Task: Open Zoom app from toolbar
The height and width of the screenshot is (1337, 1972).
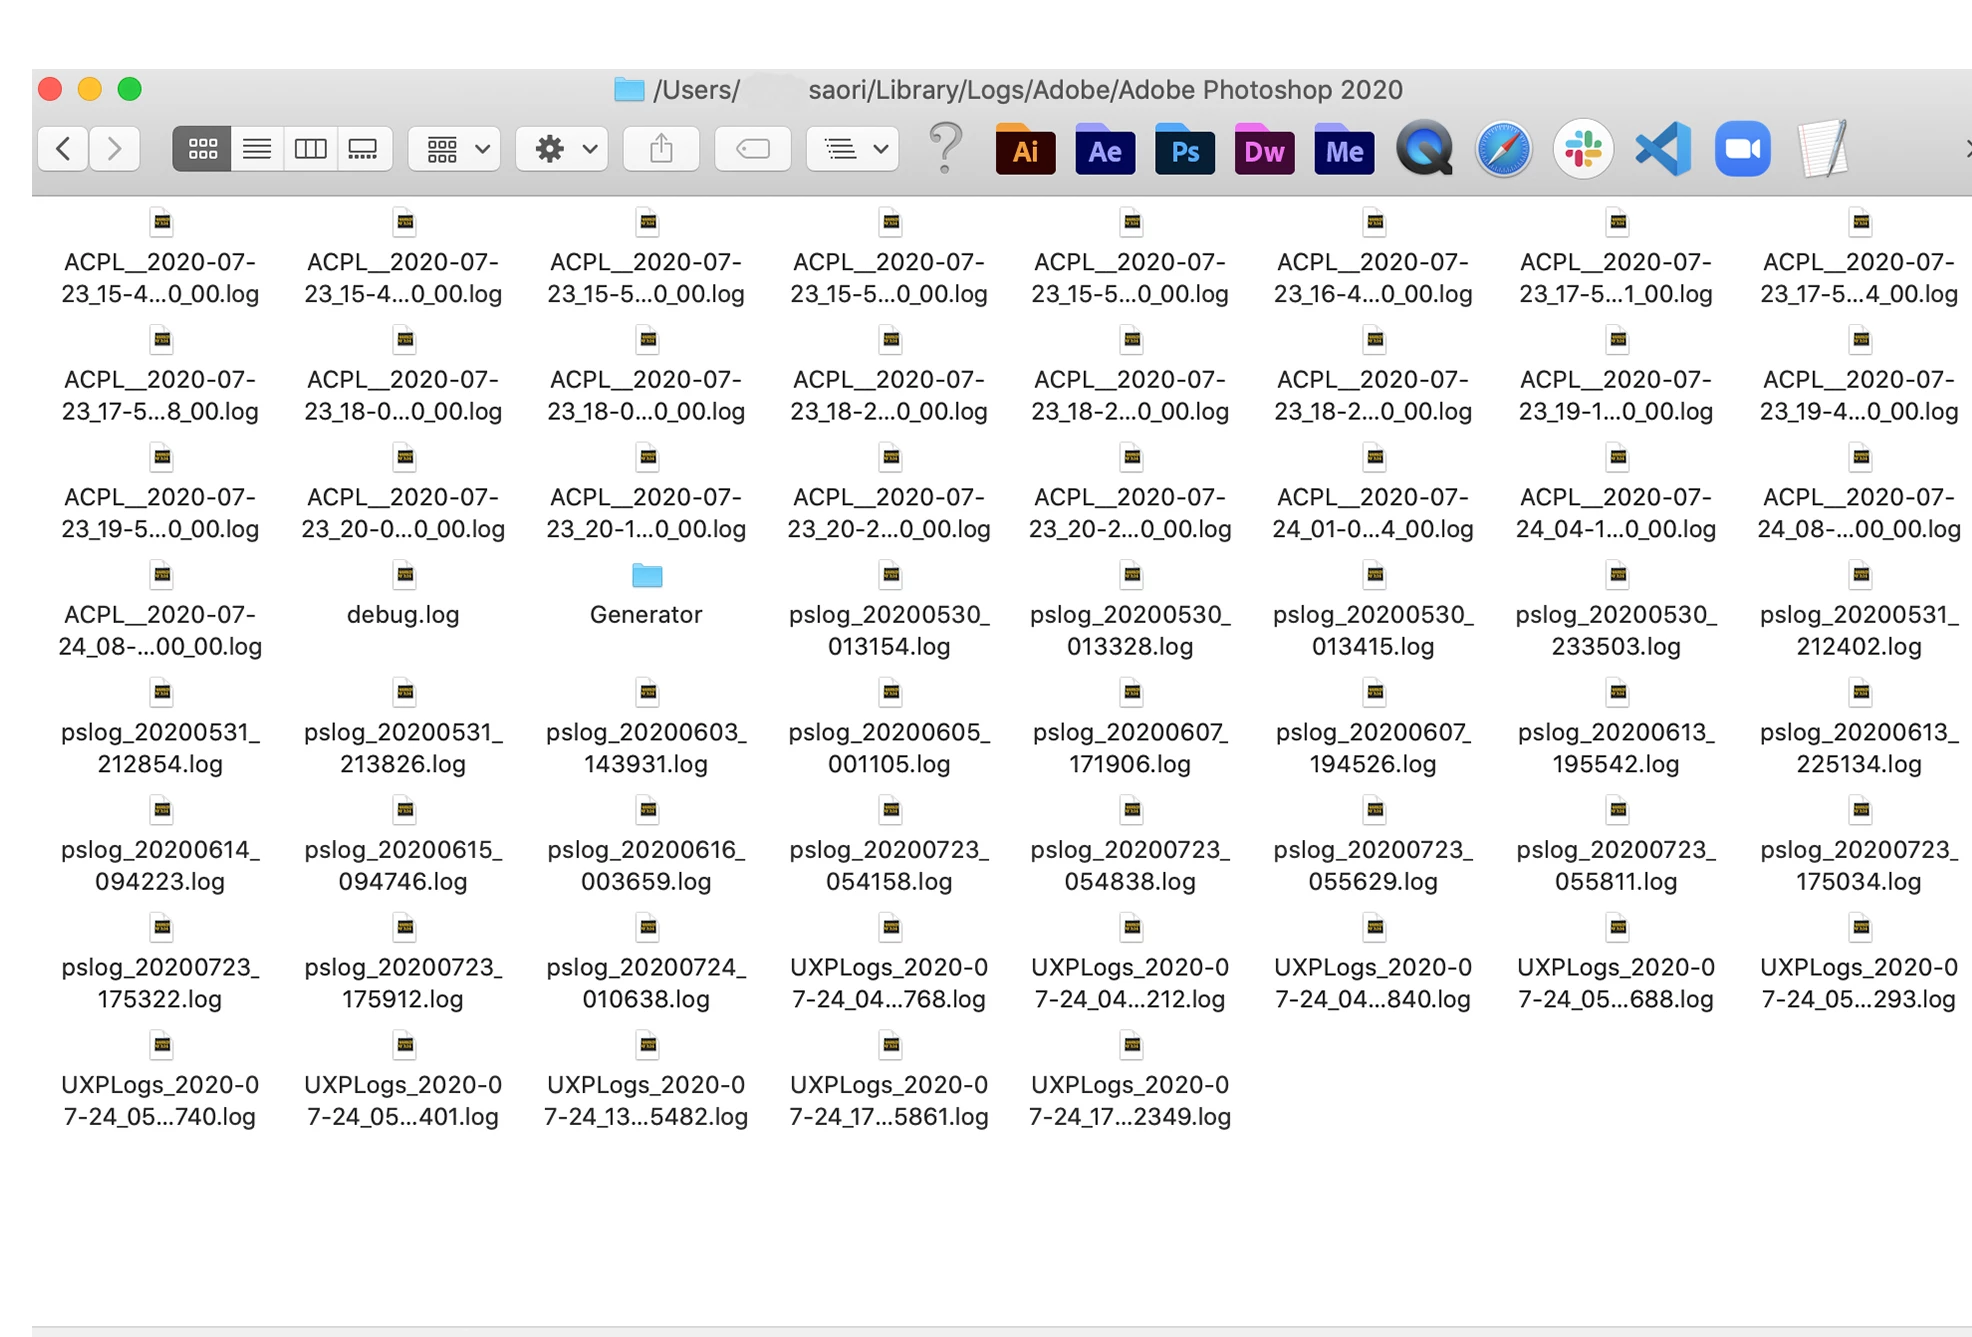Action: click(x=1742, y=150)
